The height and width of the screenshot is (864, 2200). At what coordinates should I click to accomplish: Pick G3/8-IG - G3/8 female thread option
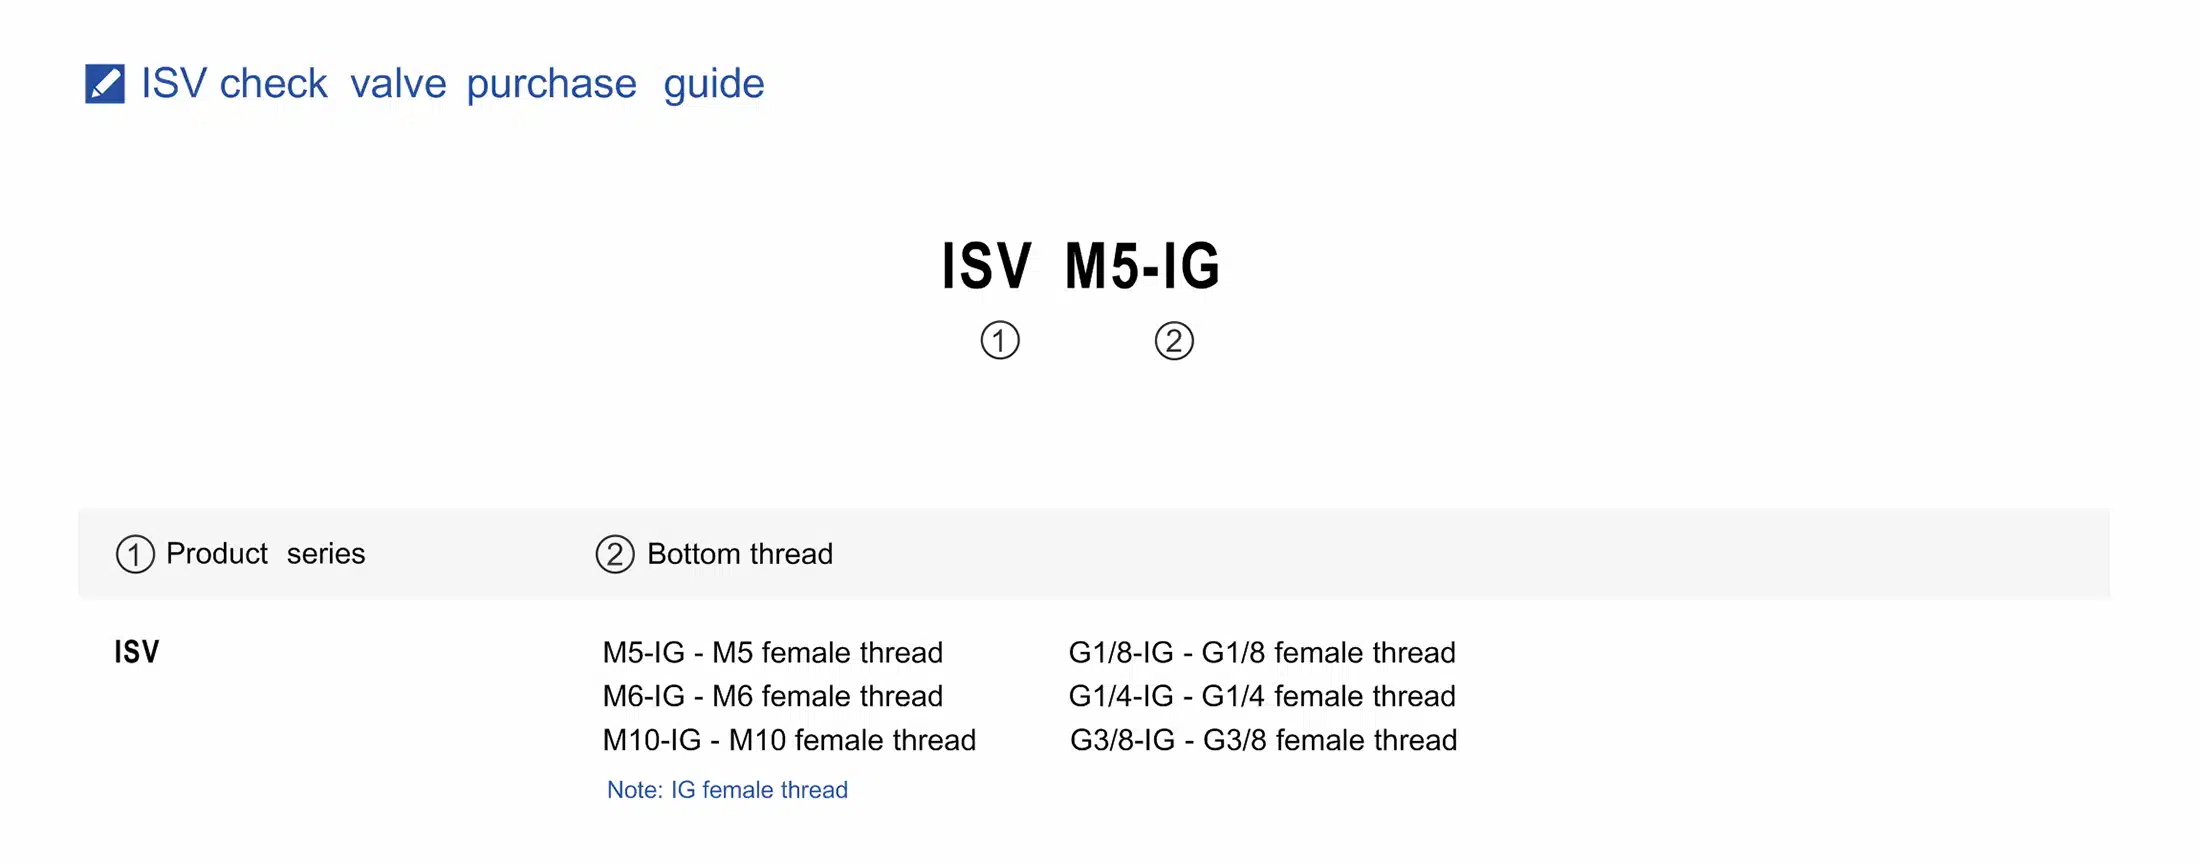click(1263, 740)
